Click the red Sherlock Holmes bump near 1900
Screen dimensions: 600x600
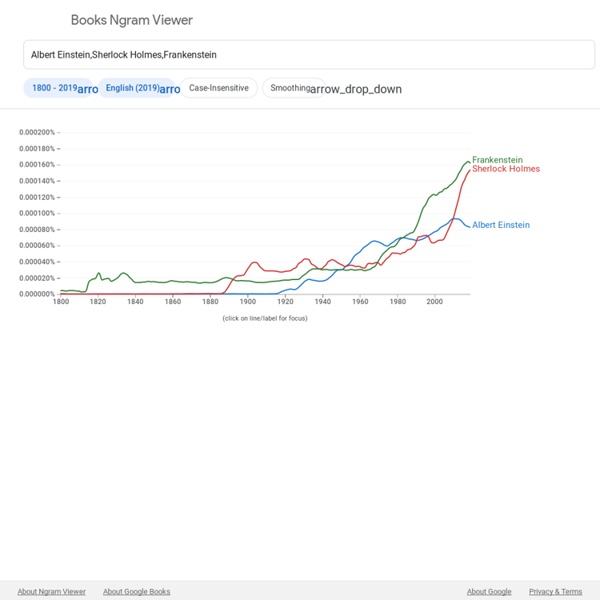click(254, 262)
